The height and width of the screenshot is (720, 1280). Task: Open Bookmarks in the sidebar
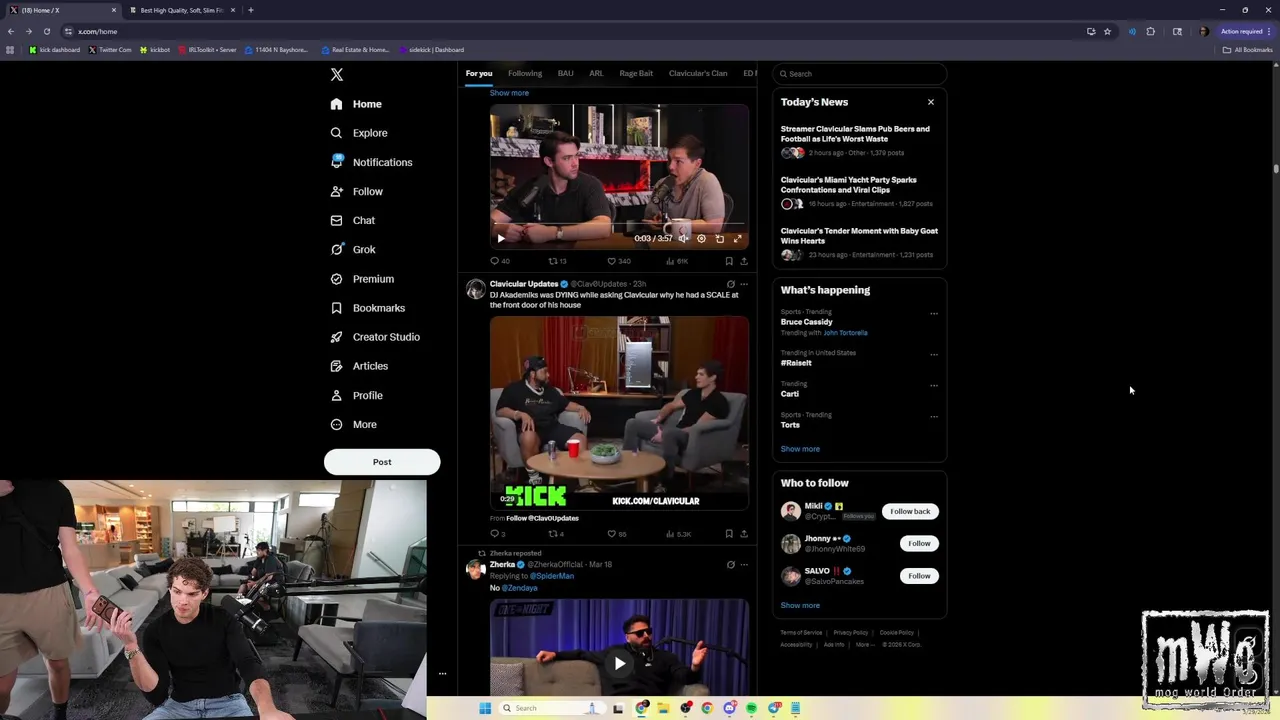pyautogui.click(x=367, y=308)
